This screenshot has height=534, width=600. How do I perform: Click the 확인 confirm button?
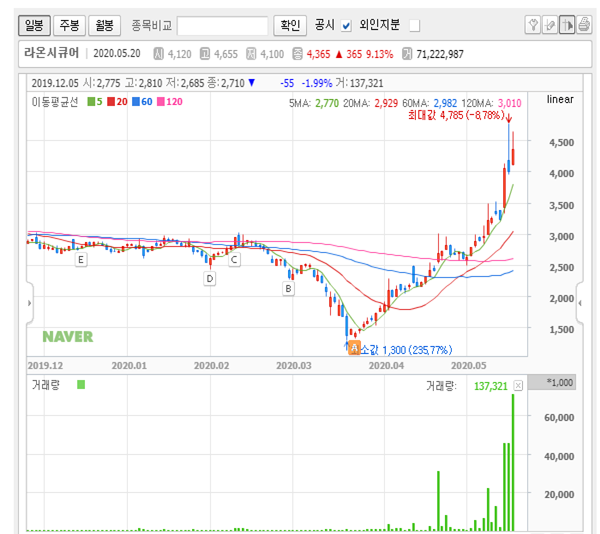click(290, 26)
